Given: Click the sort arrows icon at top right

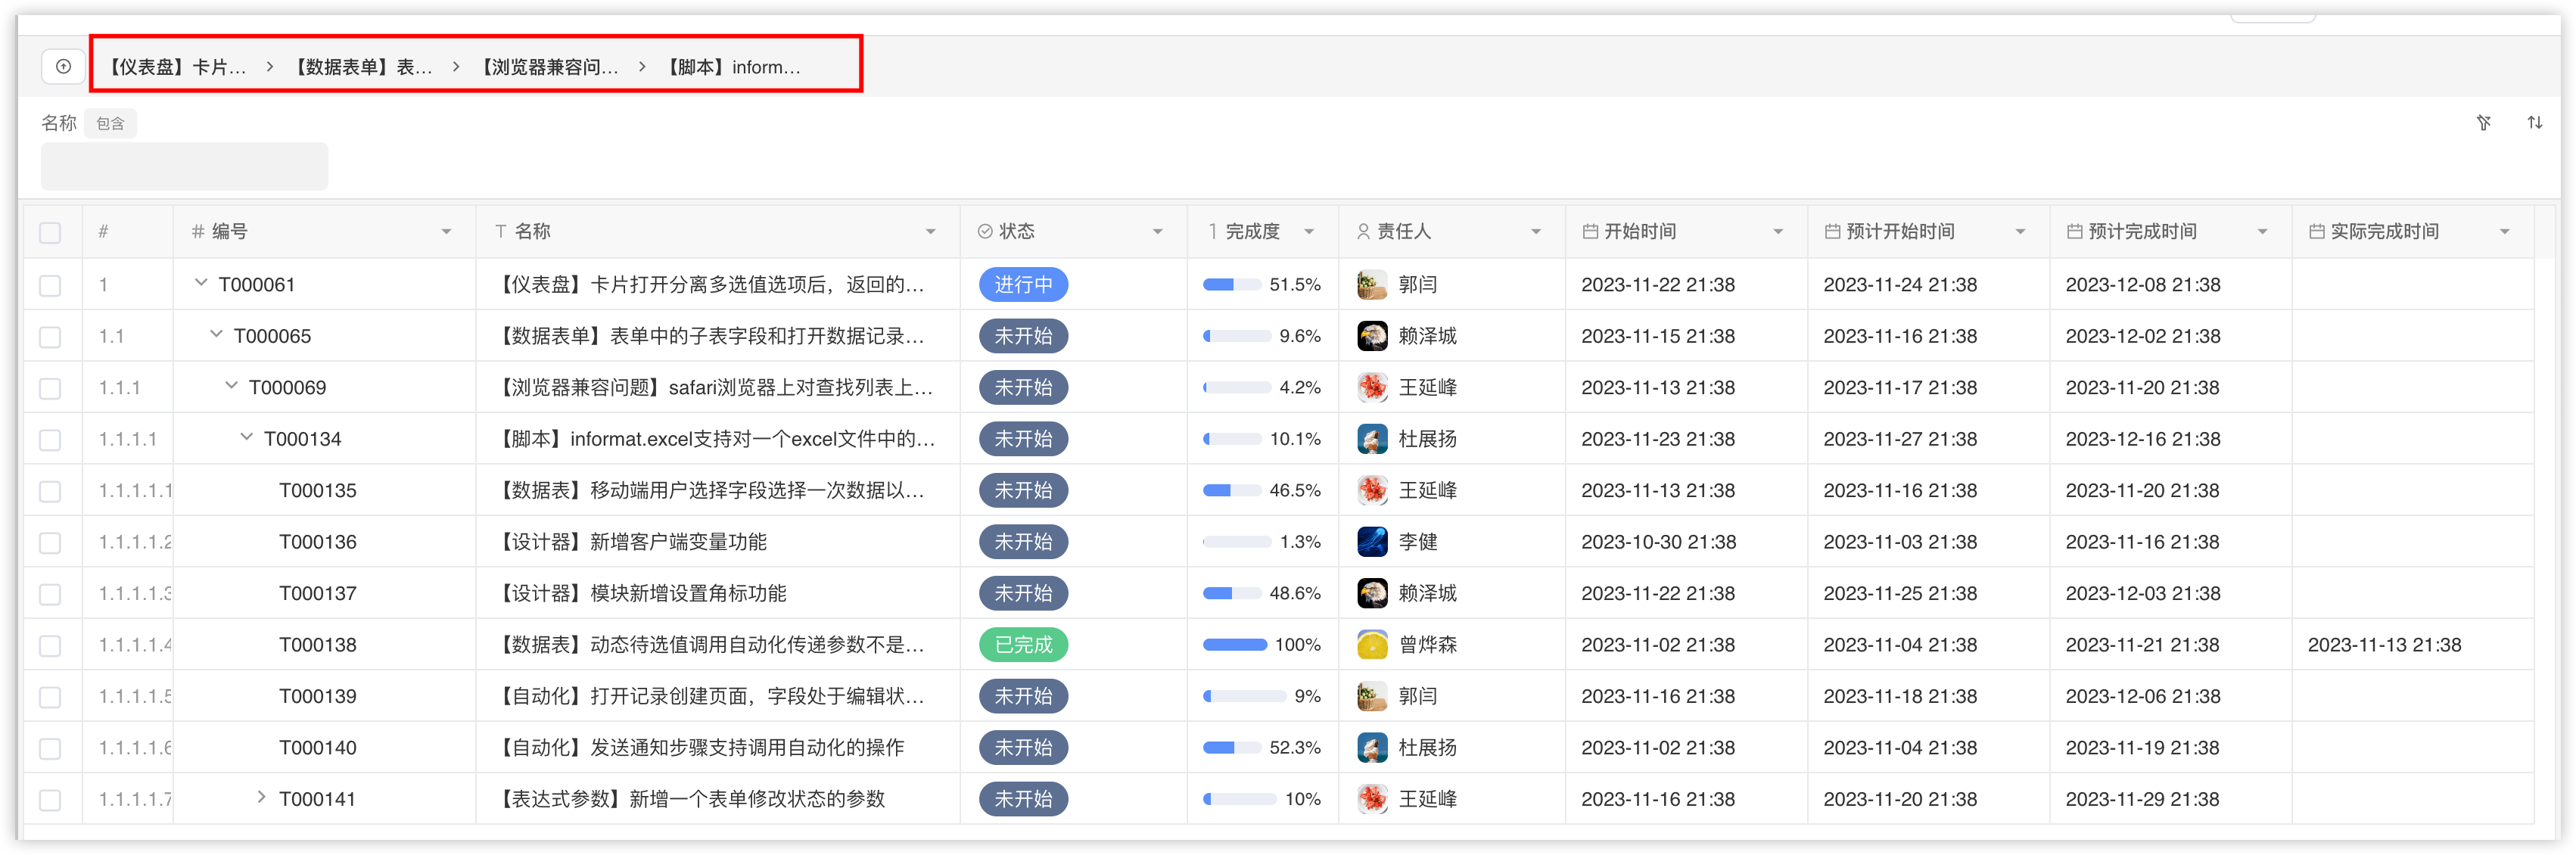Looking at the screenshot, I should coord(2534,123).
